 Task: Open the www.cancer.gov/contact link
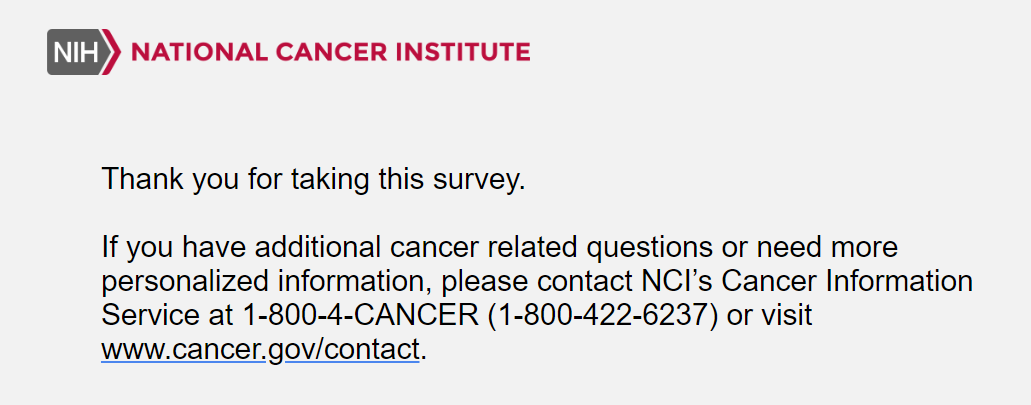coord(260,350)
